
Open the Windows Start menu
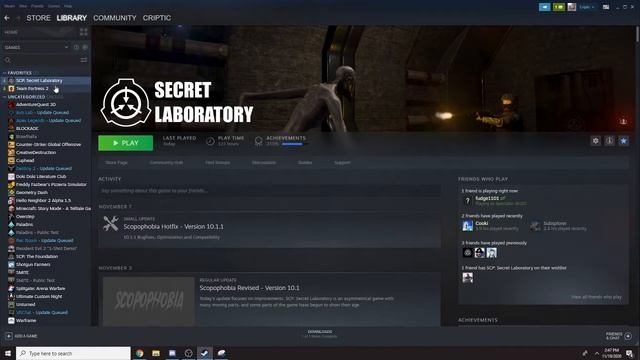coord(8,353)
